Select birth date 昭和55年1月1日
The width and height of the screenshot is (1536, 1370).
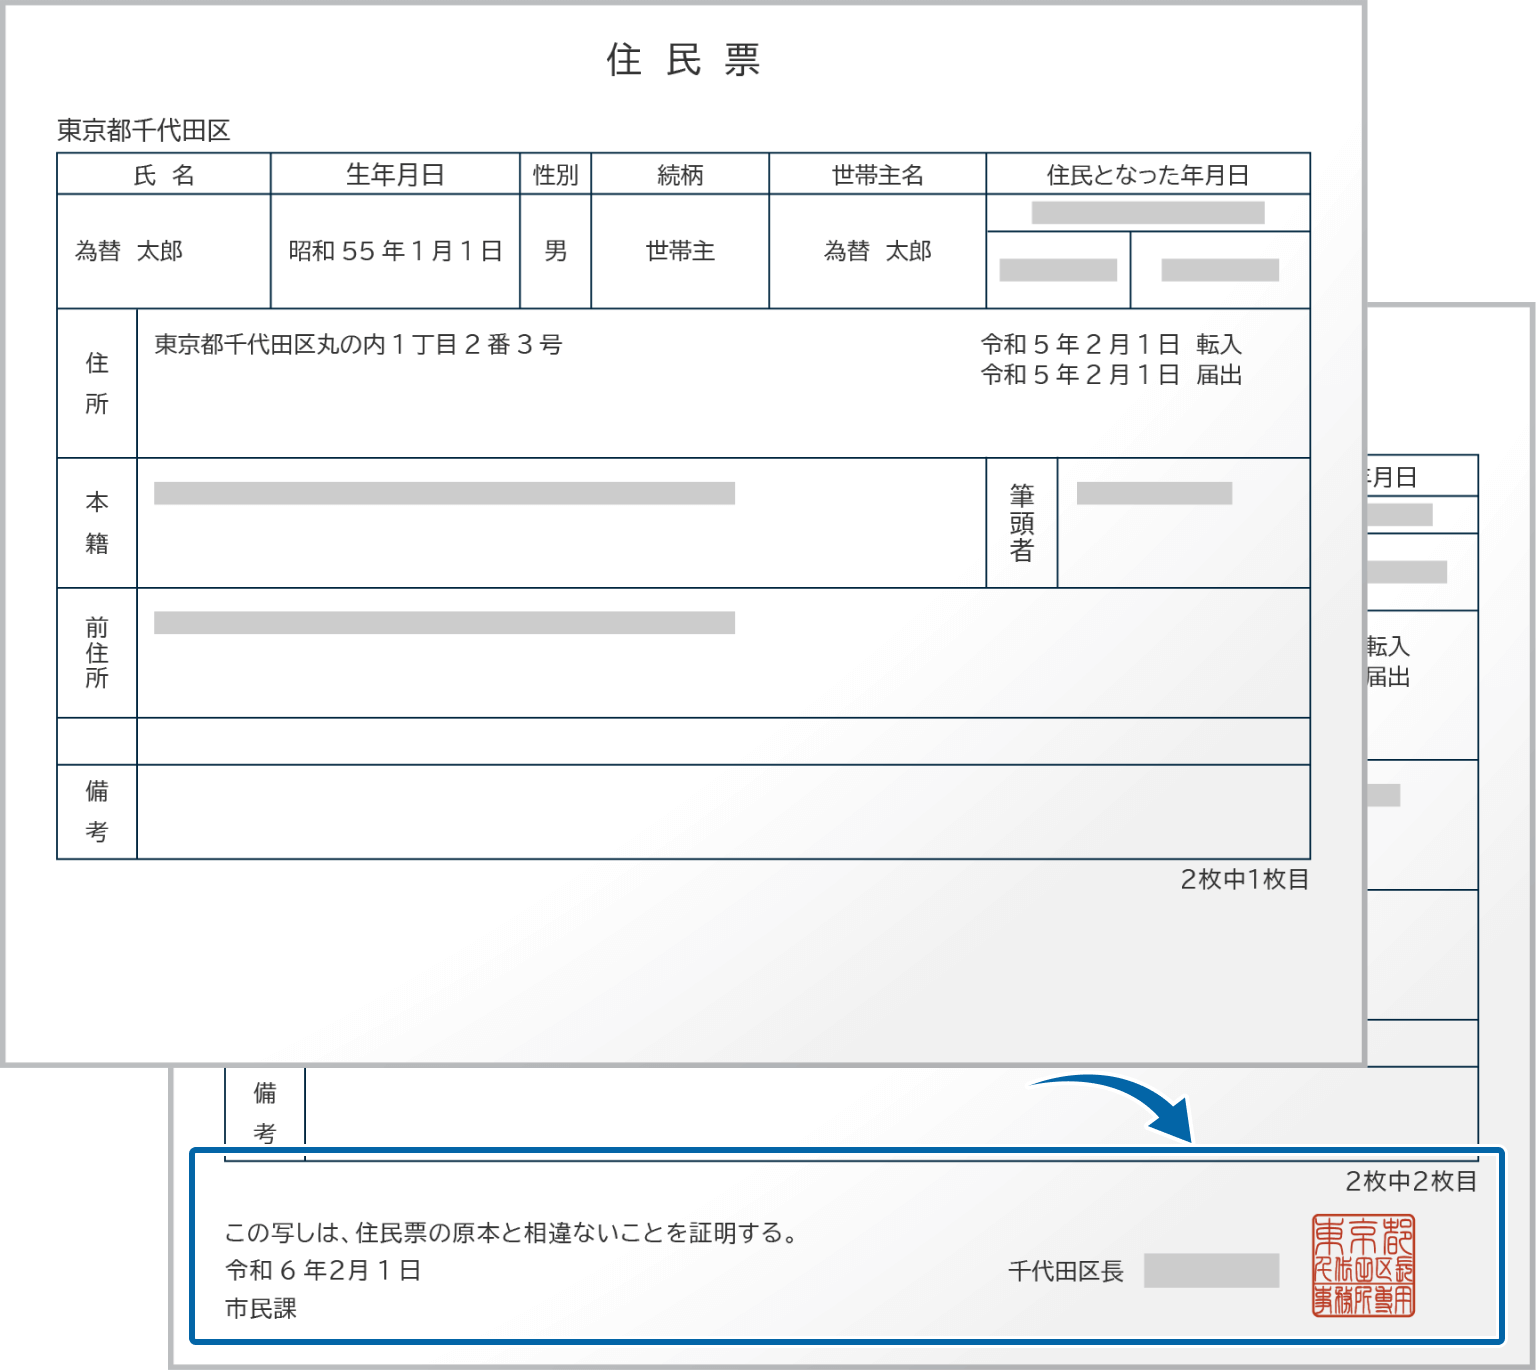pos(395,251)
